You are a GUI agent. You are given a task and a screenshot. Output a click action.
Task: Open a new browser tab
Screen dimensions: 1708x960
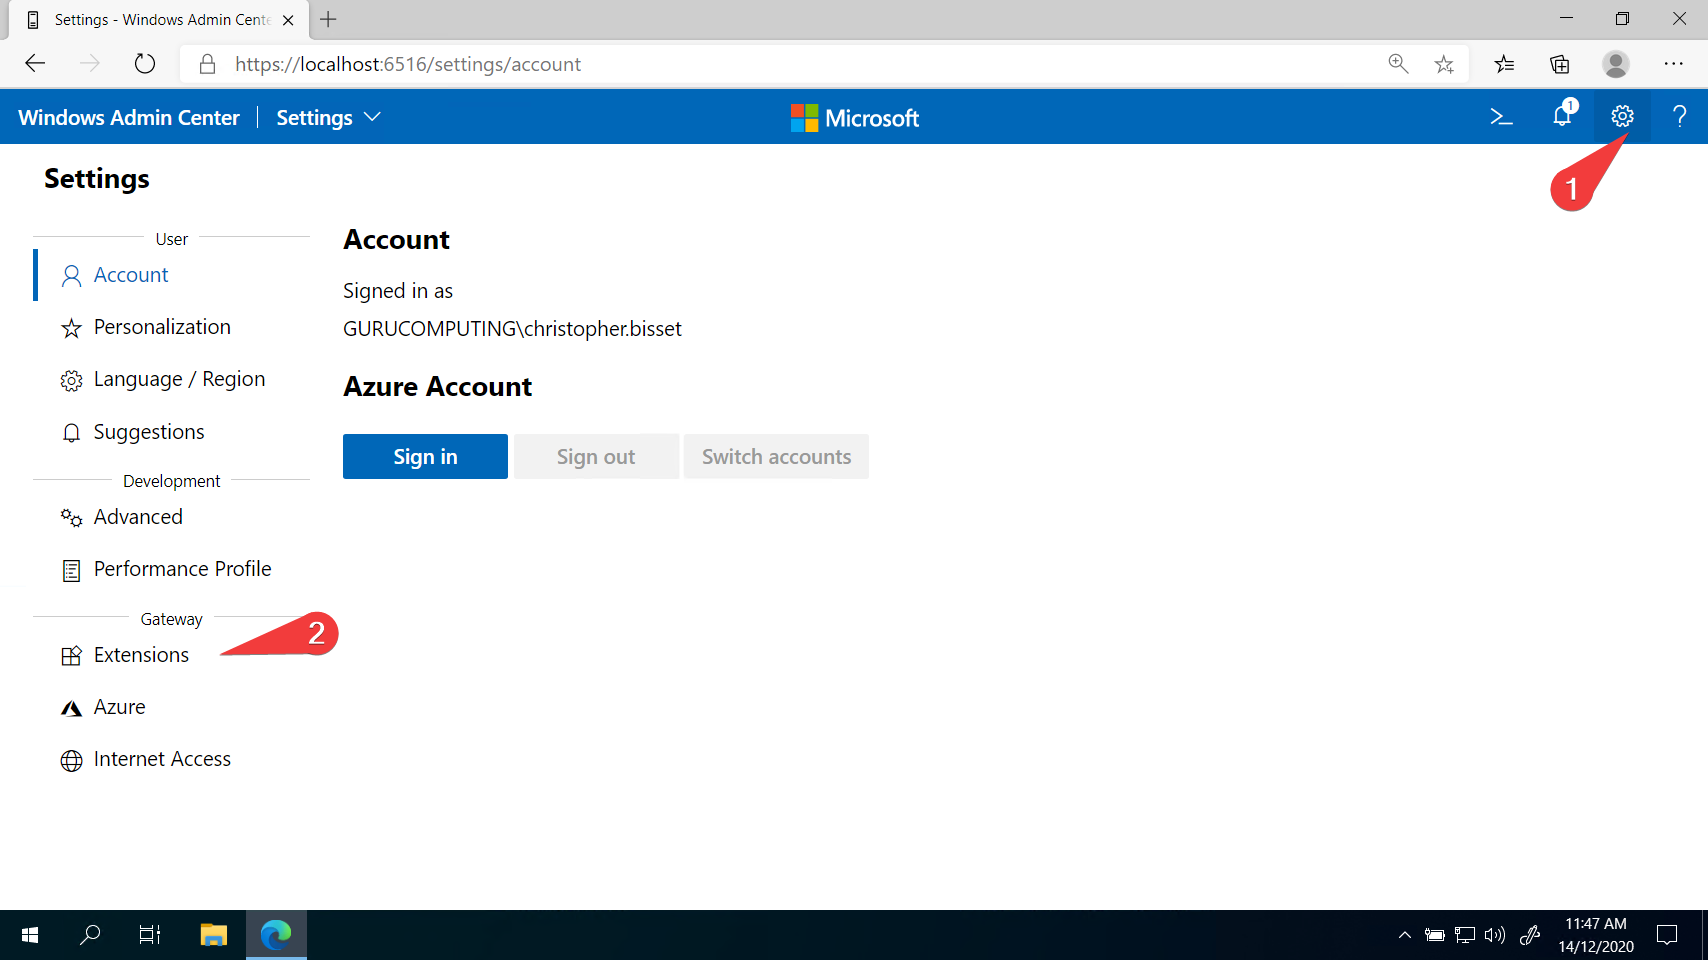point(328,19)
